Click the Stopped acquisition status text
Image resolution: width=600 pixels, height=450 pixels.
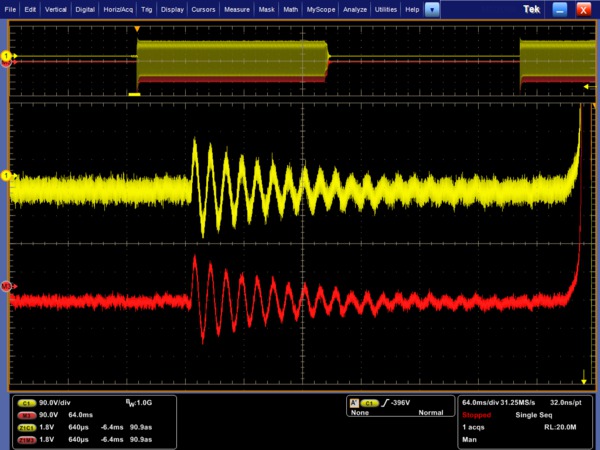coord(477,413)
